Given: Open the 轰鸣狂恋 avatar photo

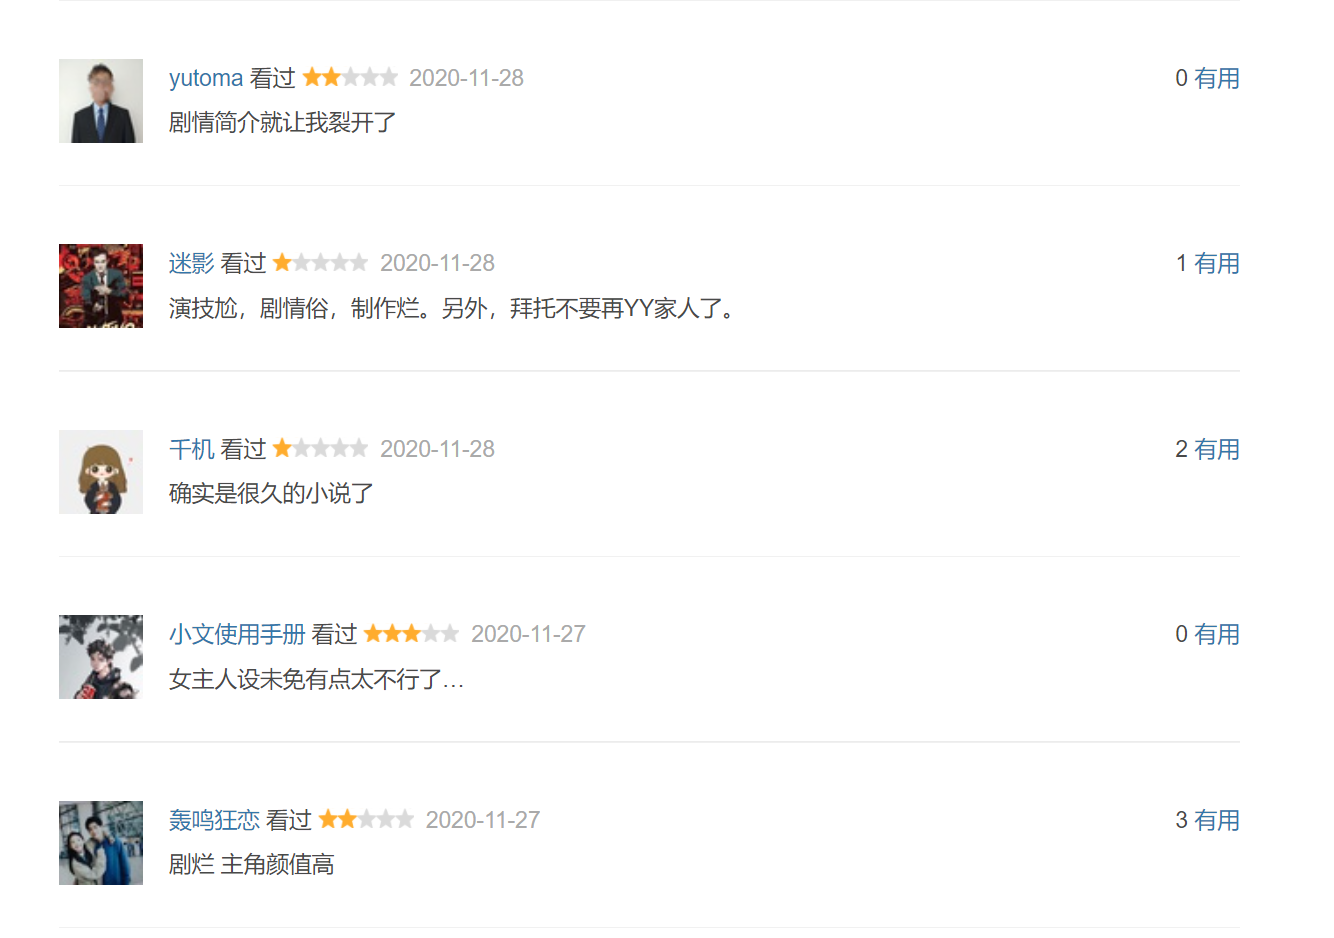Looking at the screenshot, I should tap(101, 843).
